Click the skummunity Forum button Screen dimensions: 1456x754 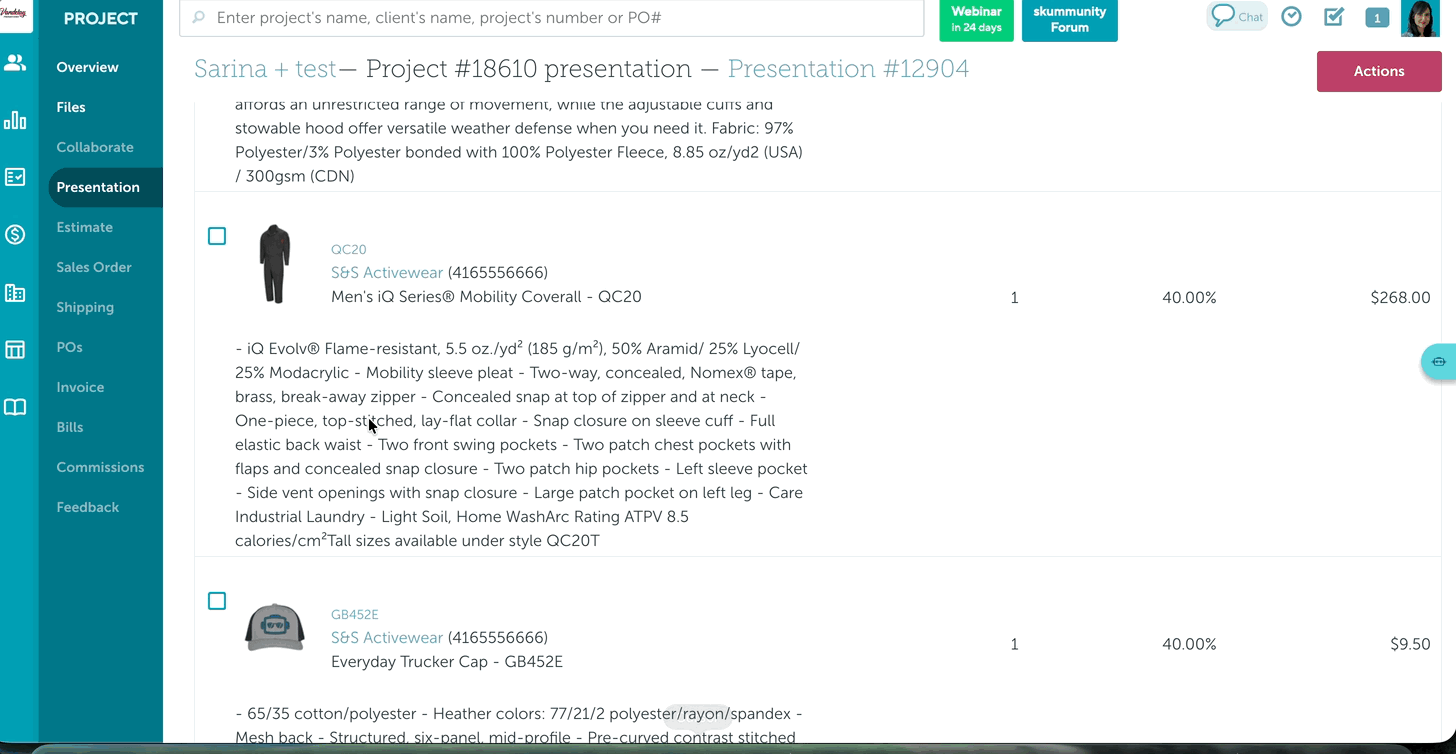point(1069,20)
